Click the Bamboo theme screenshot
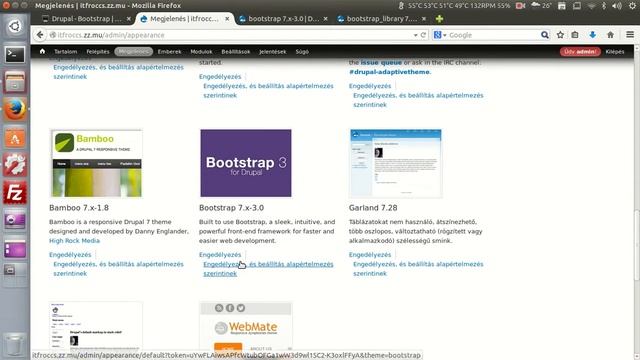Image resolution: width=640 pixels, height=360 pixels. (96, 163)
